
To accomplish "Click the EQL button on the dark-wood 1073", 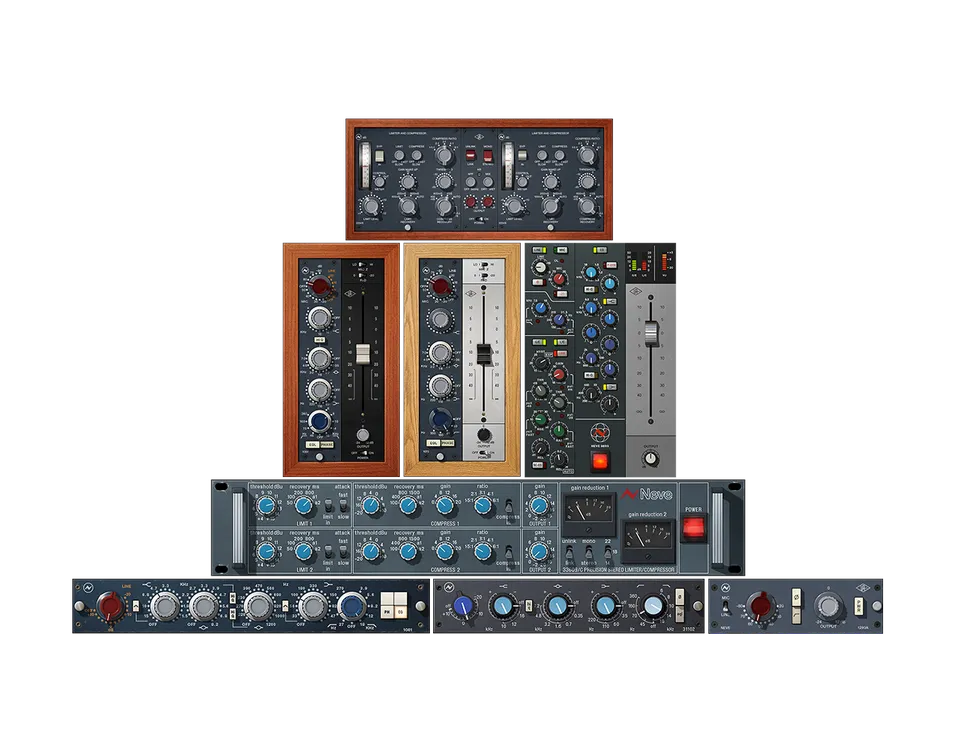I will [x=312, y=444].
